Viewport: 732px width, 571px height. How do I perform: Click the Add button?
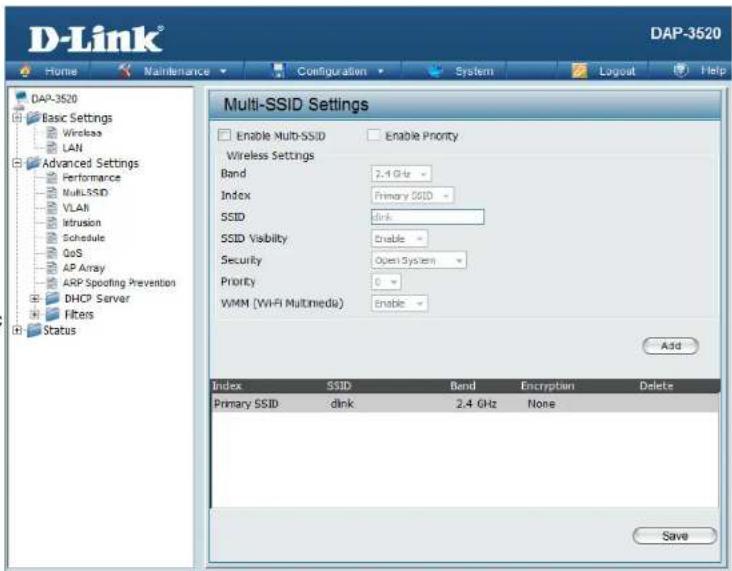670,346
